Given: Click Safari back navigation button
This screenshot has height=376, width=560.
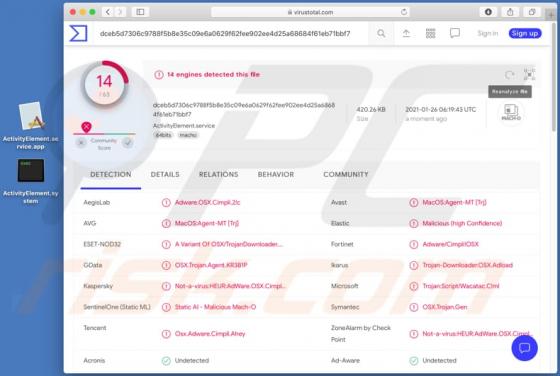Looking at the screenshot, I should pyautogui.click(x=108, y=12).
